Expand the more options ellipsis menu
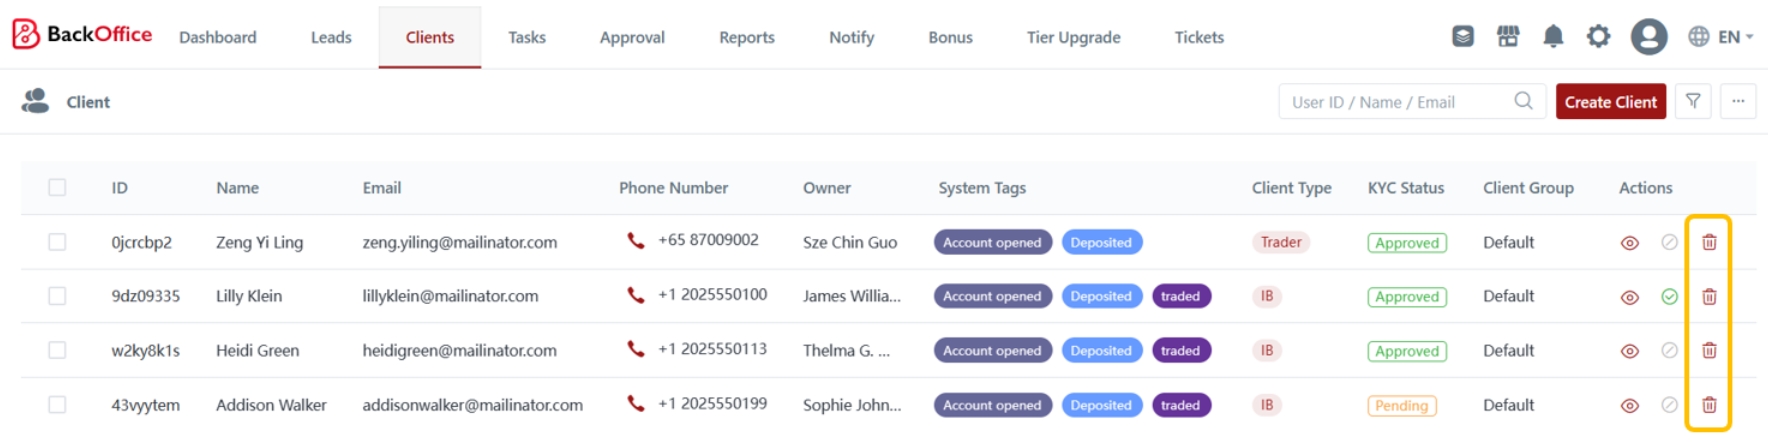The height and width of the screenshot is (442, 1768). coord(1738,101)
